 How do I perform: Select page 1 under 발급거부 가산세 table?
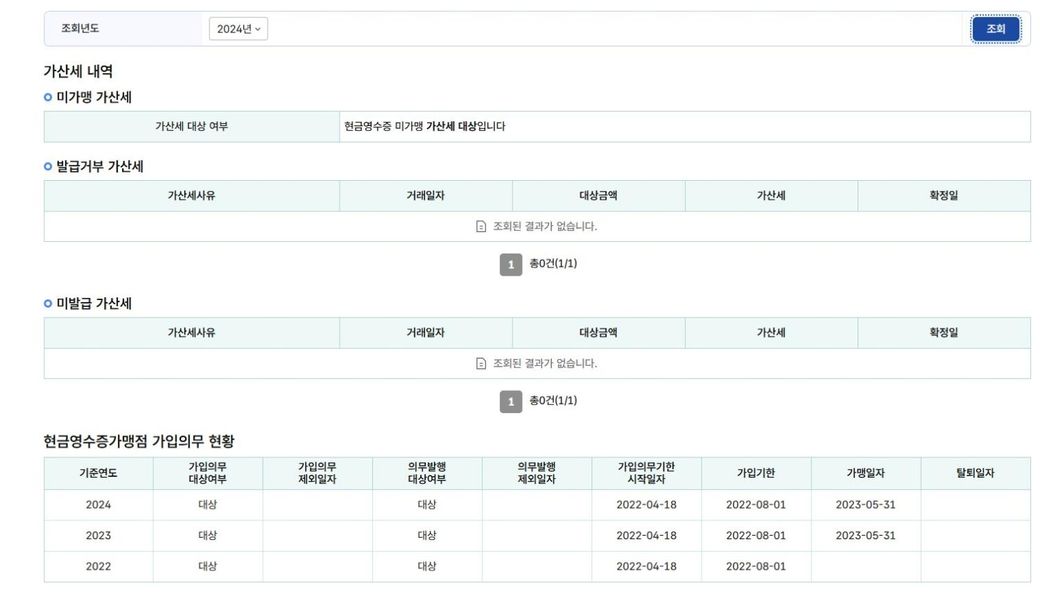coord(510,264)
